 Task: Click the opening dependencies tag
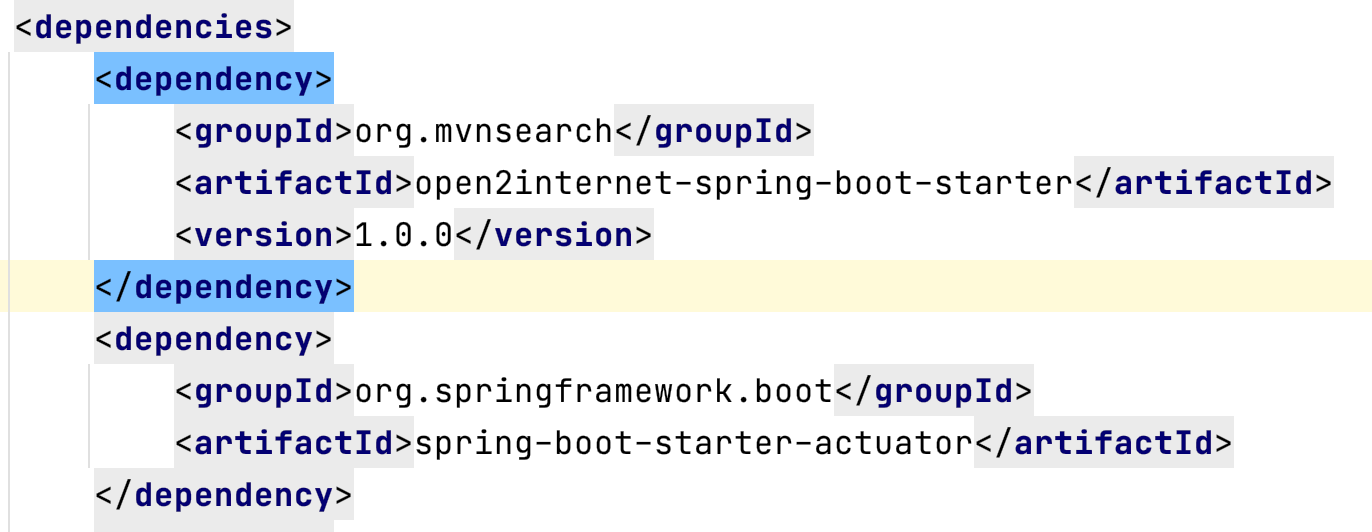[154, 27]
